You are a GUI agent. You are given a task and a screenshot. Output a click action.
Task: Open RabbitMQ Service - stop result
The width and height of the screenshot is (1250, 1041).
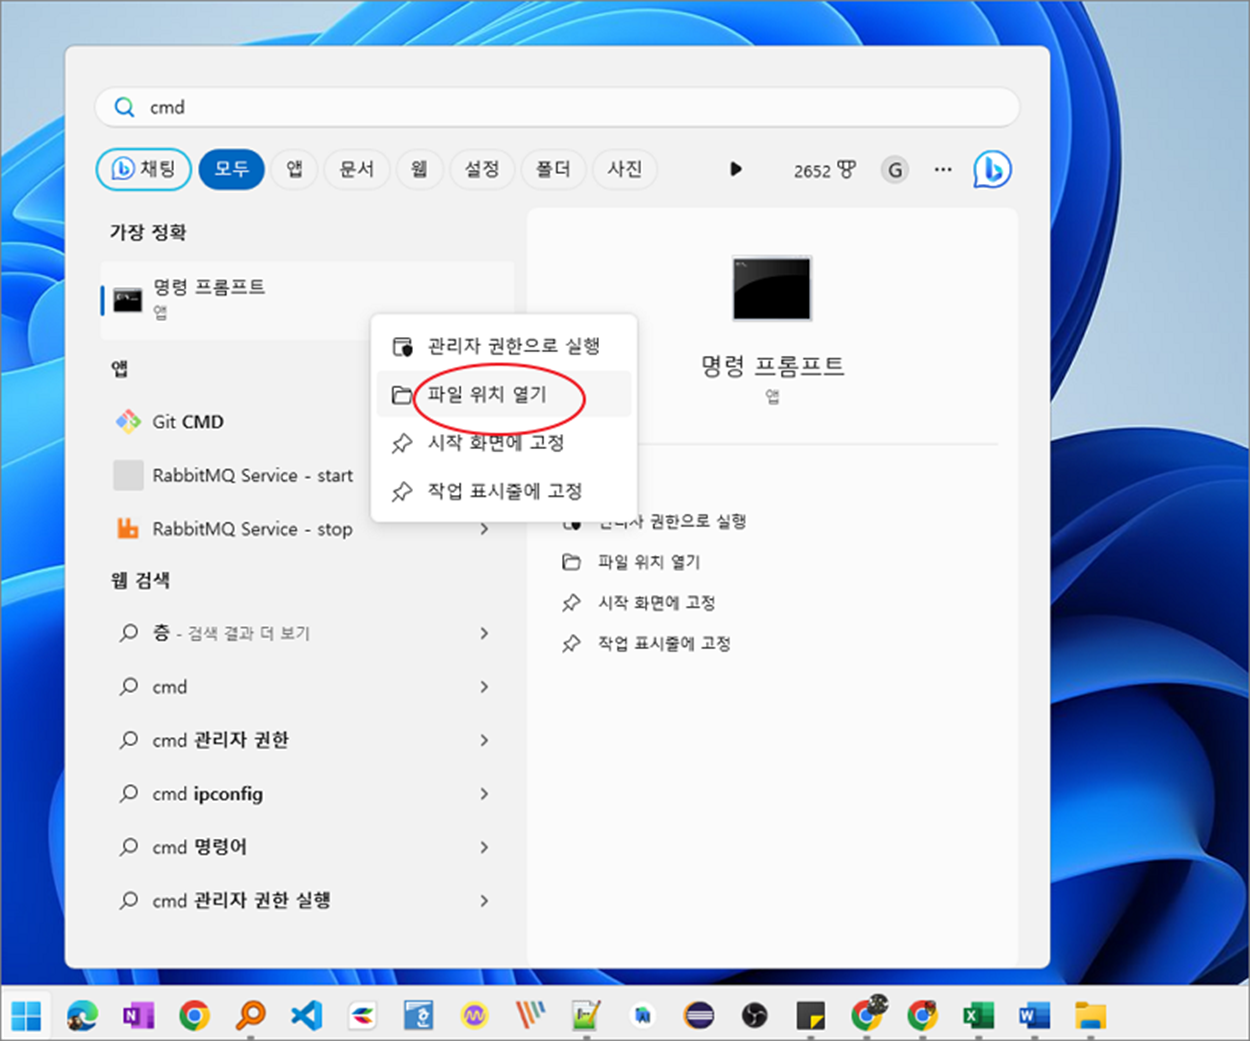click(233, 529)
